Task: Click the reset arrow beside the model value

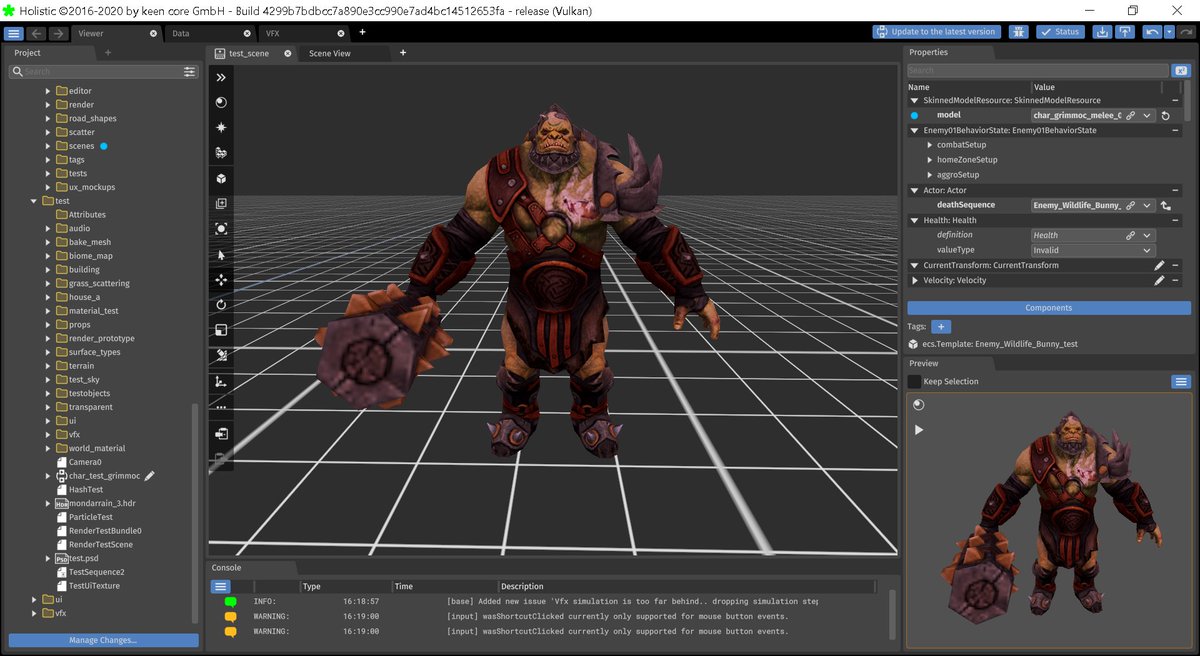Action: (x=1165, y=116)
